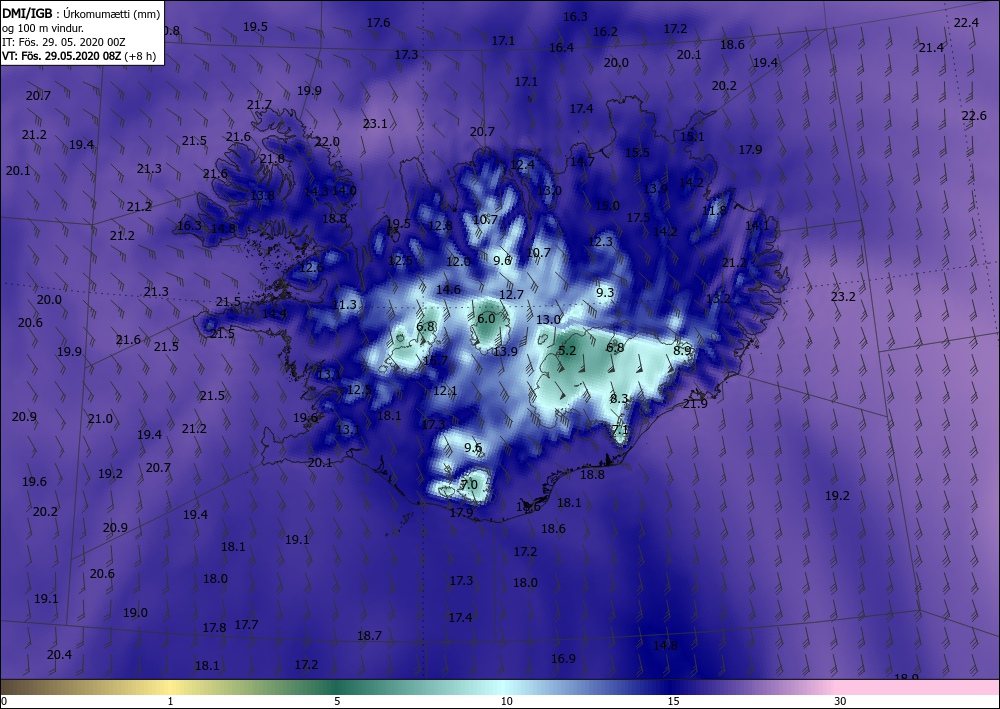
Task: Click the map value 12.7
Action: (511, 295)
